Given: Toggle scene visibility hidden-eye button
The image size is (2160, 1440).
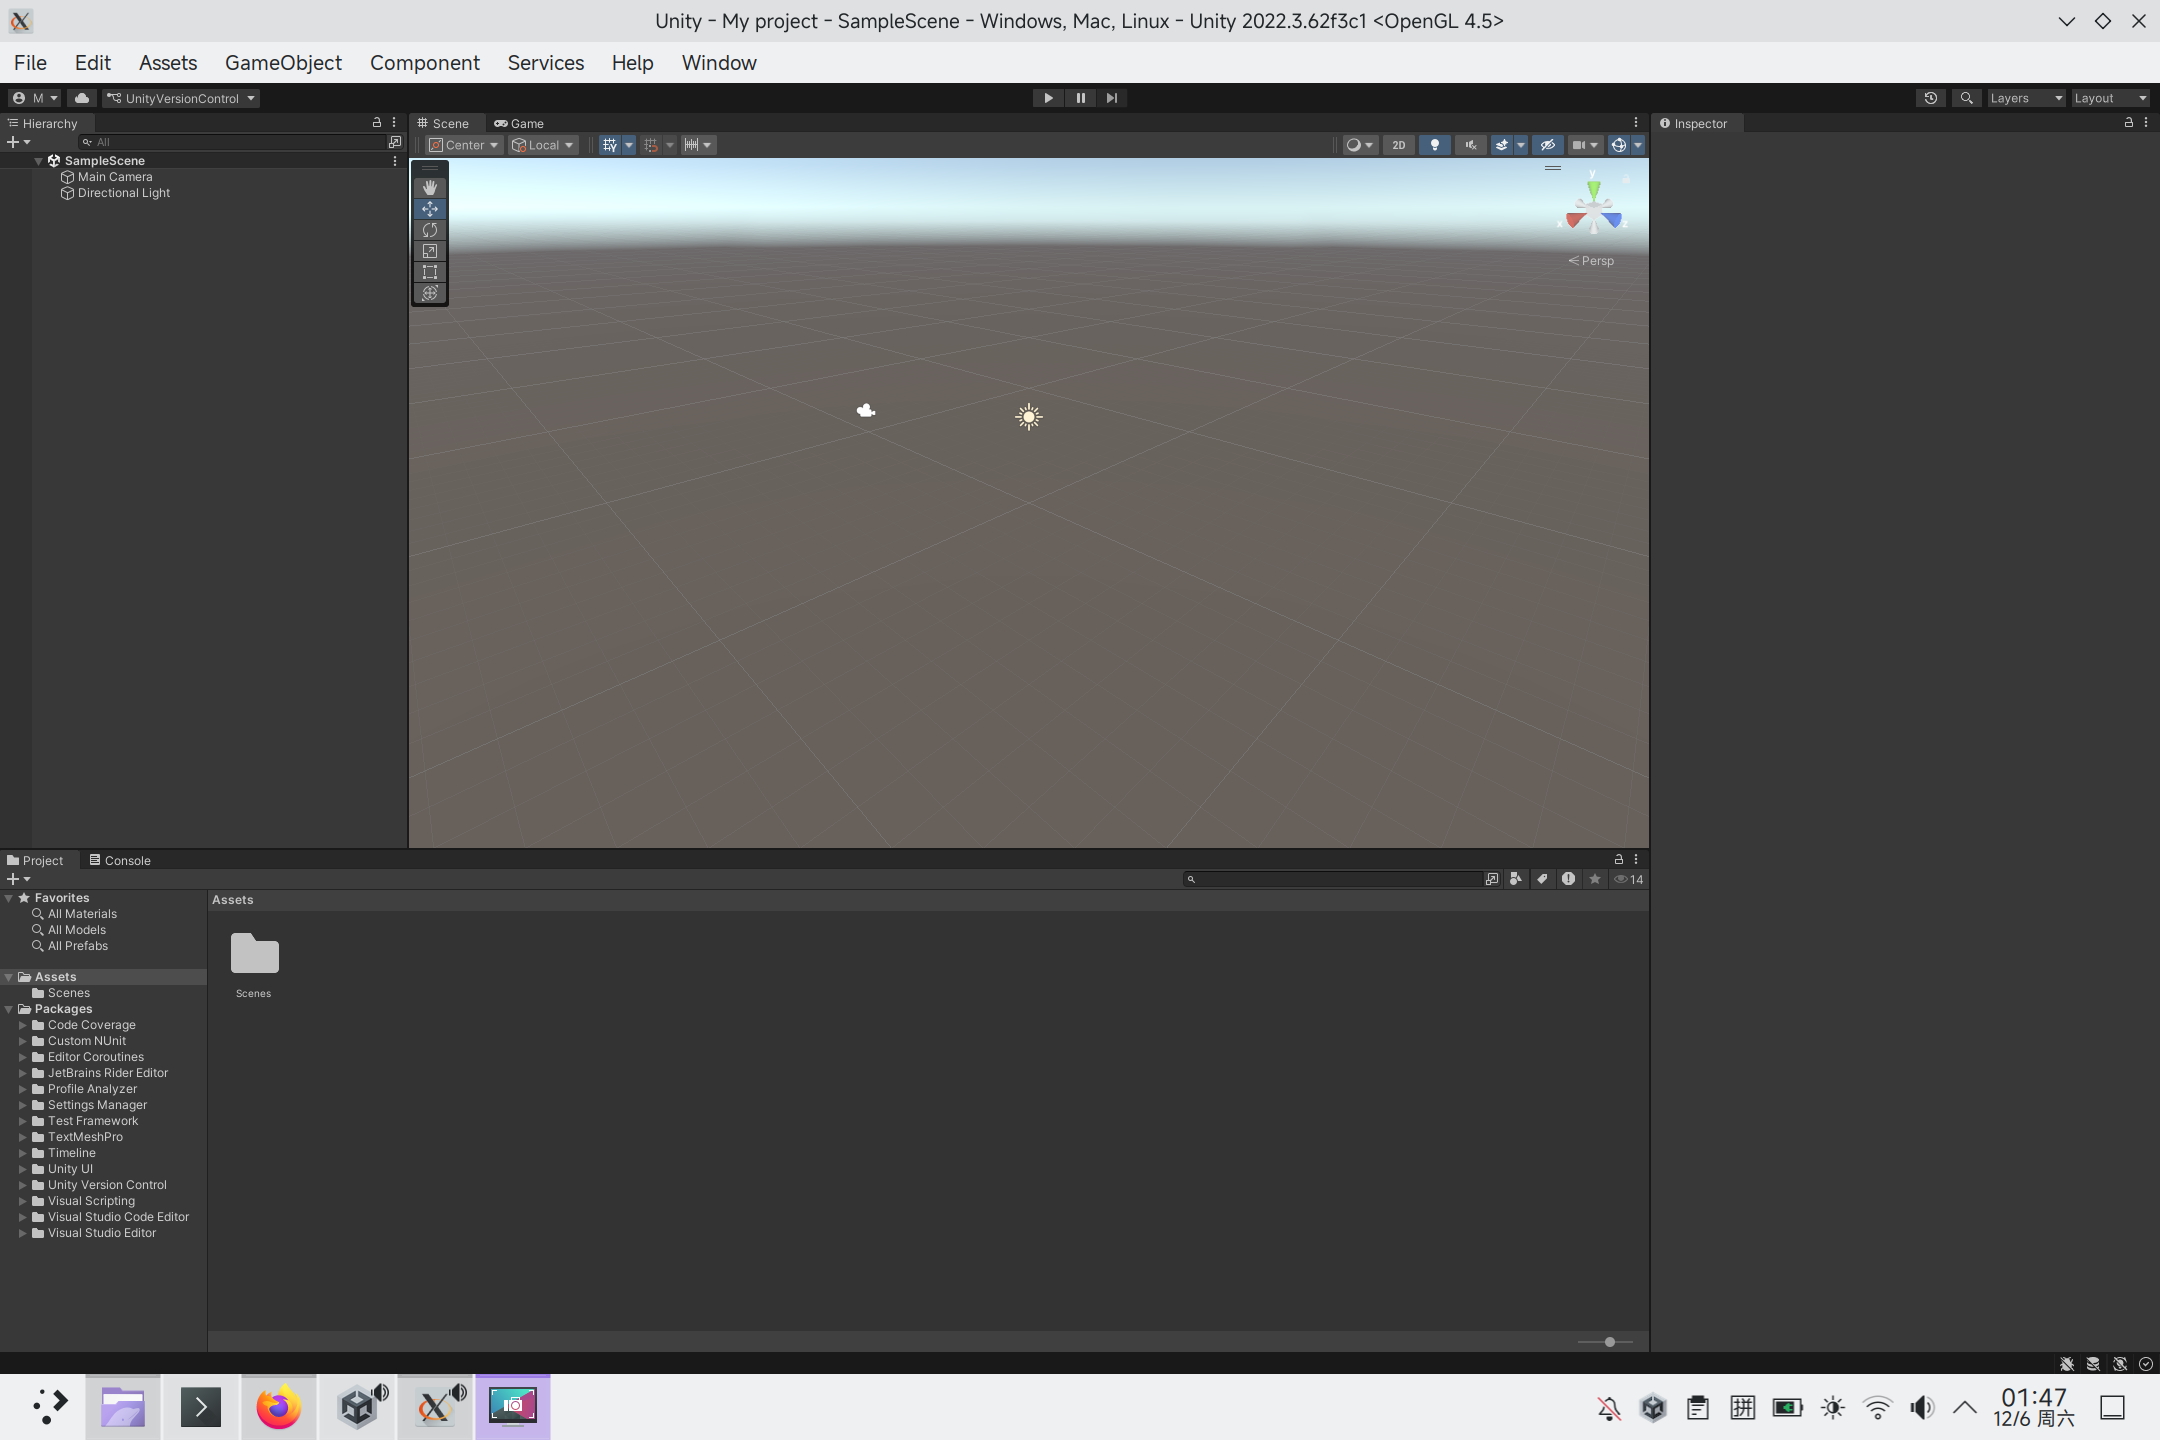Looking at the screenshot, I should pyautogui.click(x=1548, y=145).
